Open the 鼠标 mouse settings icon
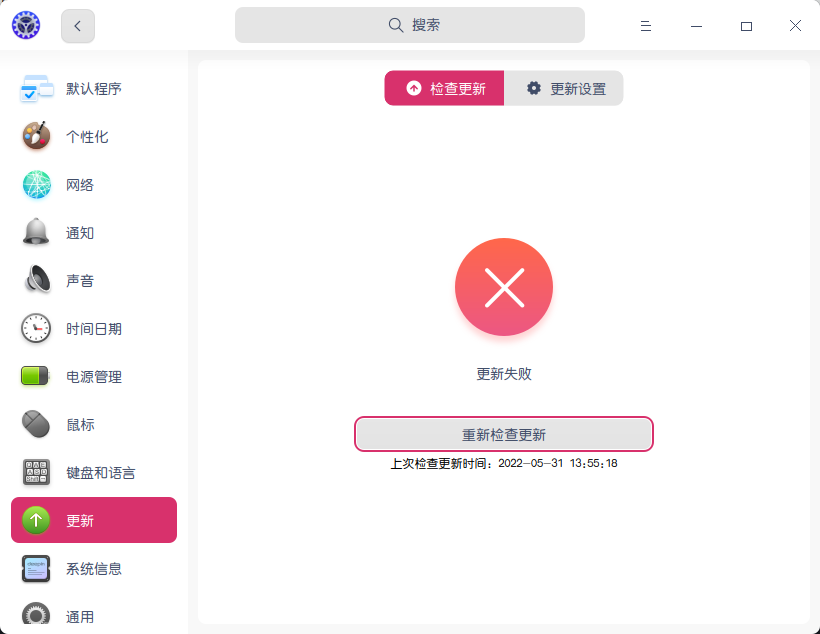820x634 pixels. pos(36,424)
